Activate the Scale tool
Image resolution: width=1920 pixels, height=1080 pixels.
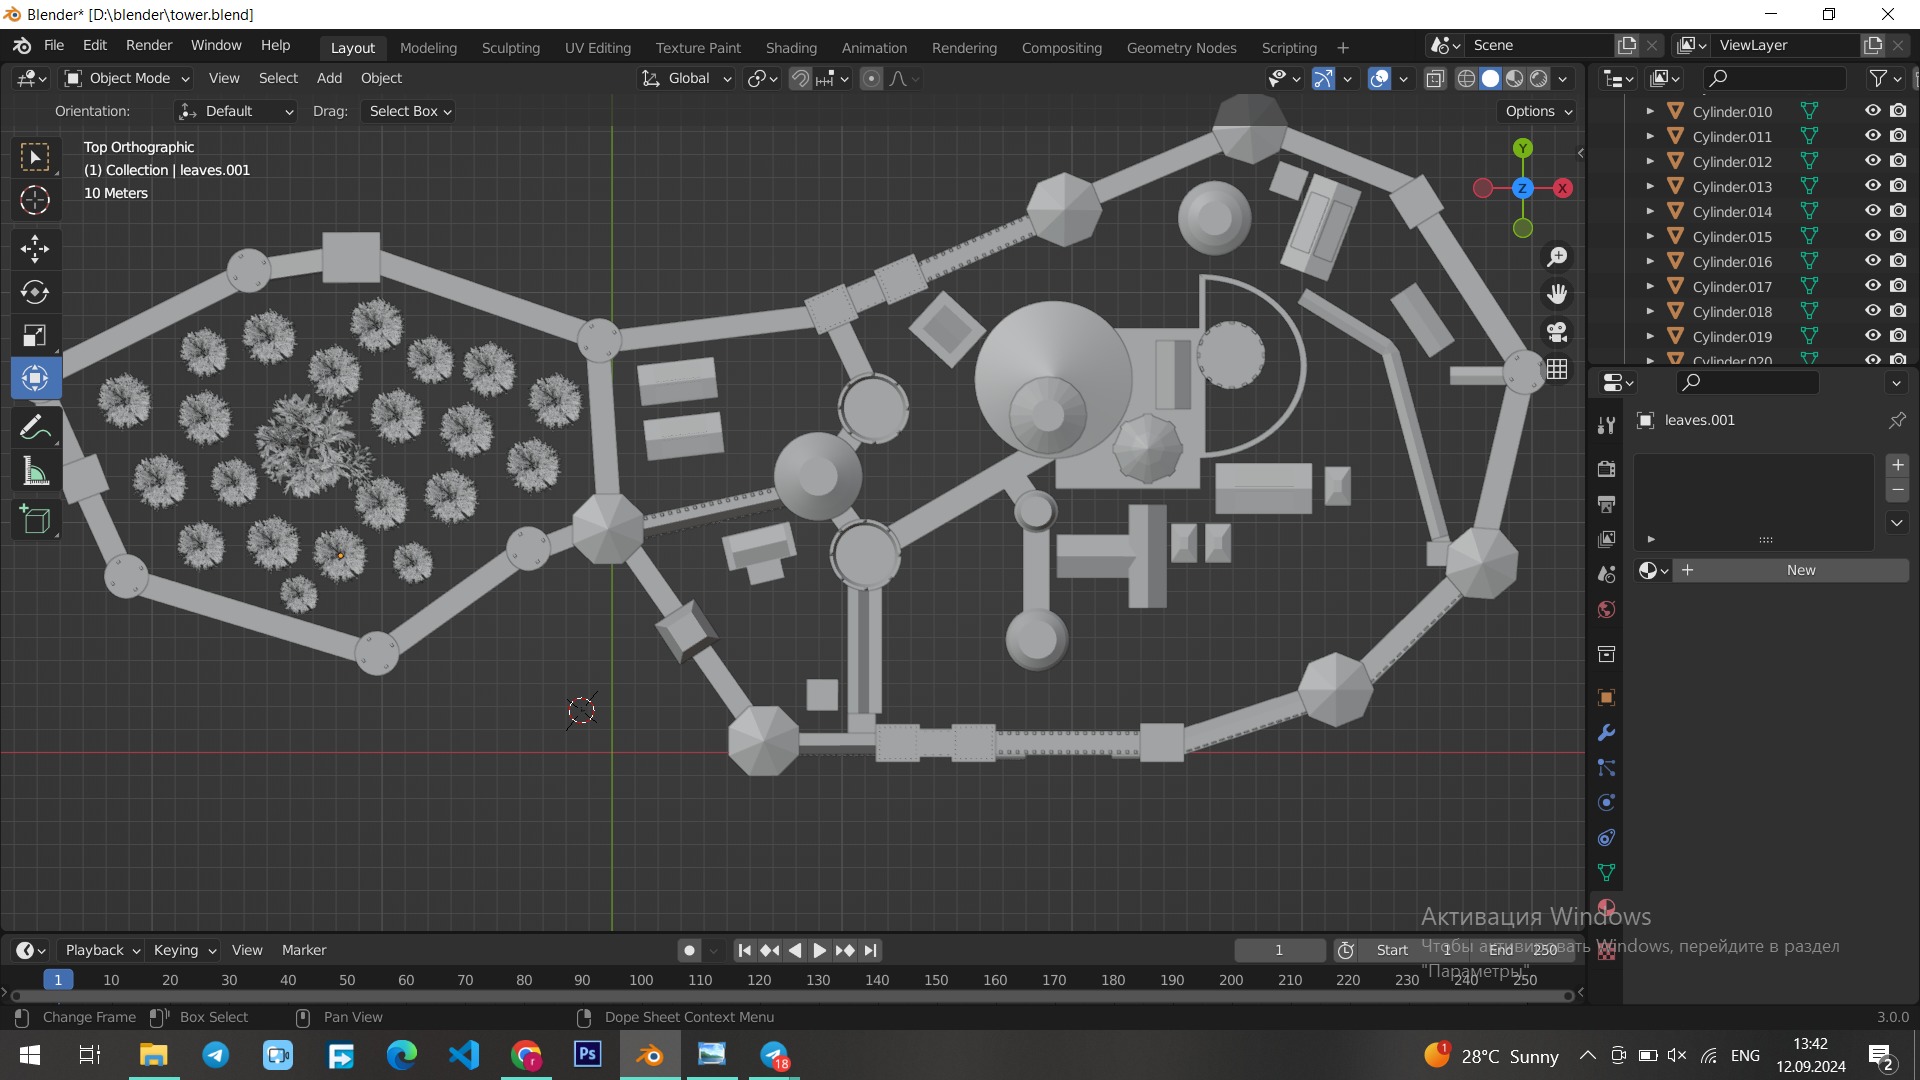tap(35, 335)
